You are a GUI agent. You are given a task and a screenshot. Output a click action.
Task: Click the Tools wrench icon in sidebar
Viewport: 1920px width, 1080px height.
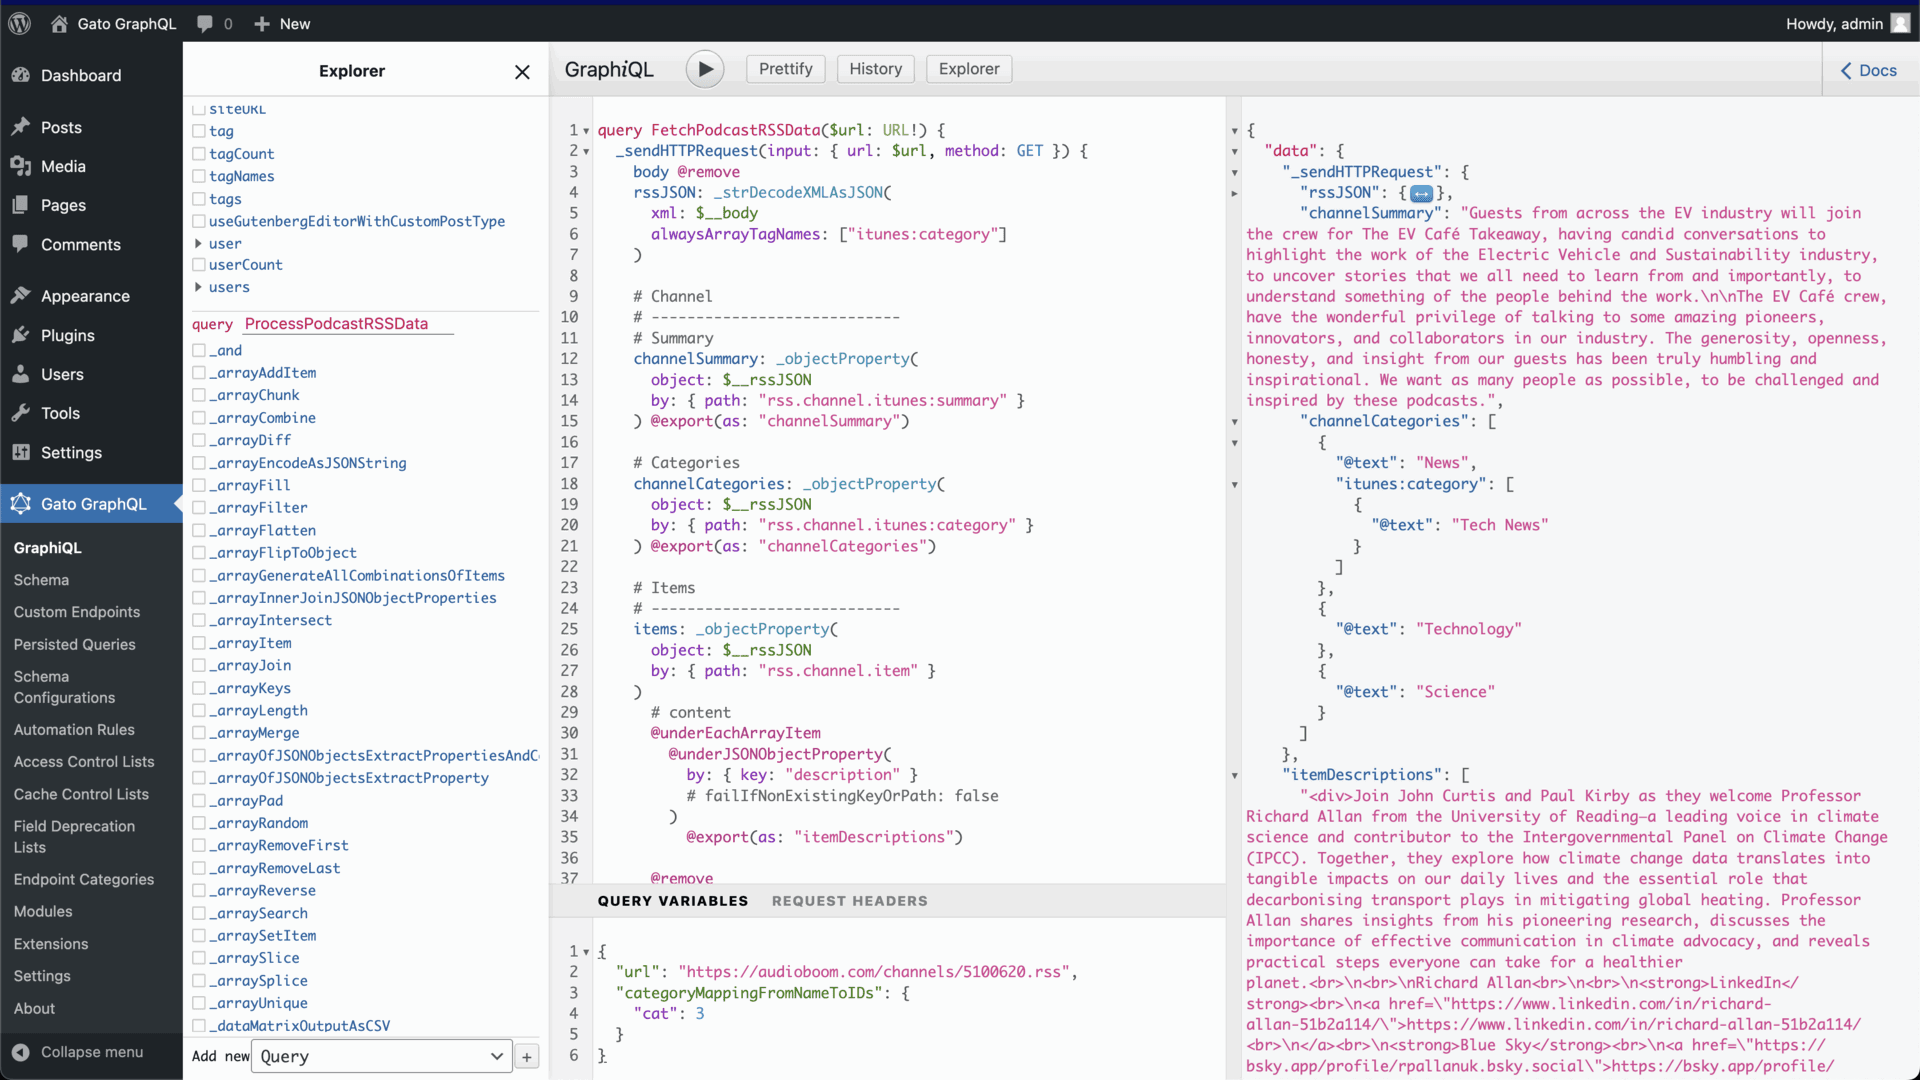tap(21, 412)
